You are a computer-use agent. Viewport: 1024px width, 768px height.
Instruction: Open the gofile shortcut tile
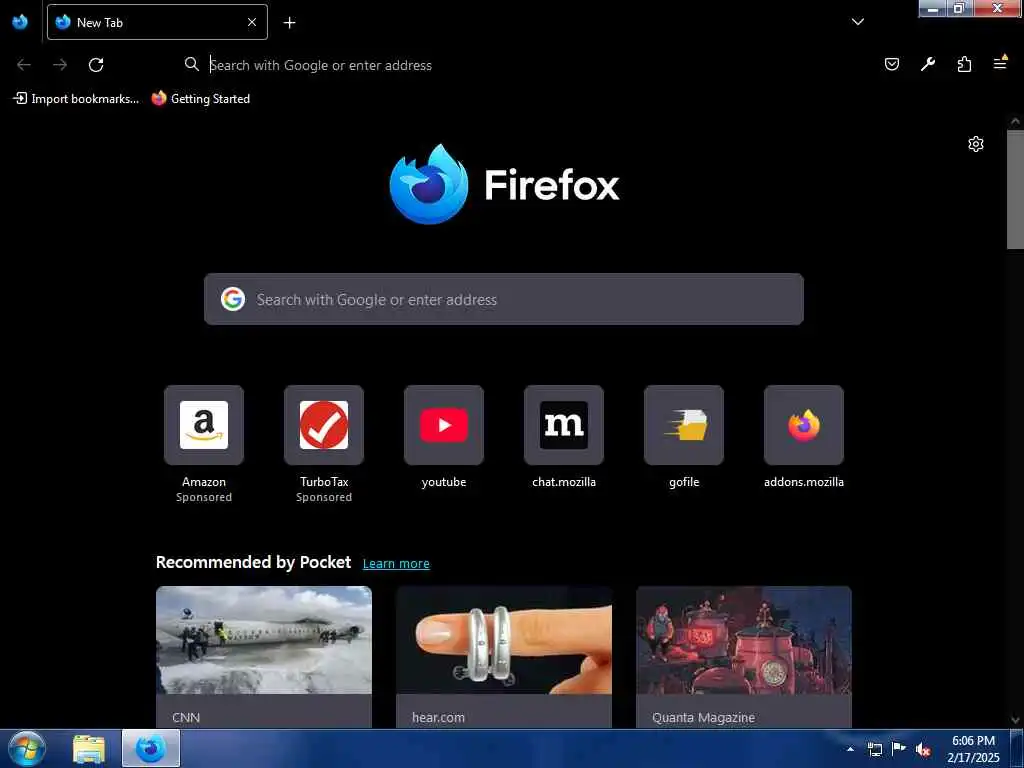[684, 425]
